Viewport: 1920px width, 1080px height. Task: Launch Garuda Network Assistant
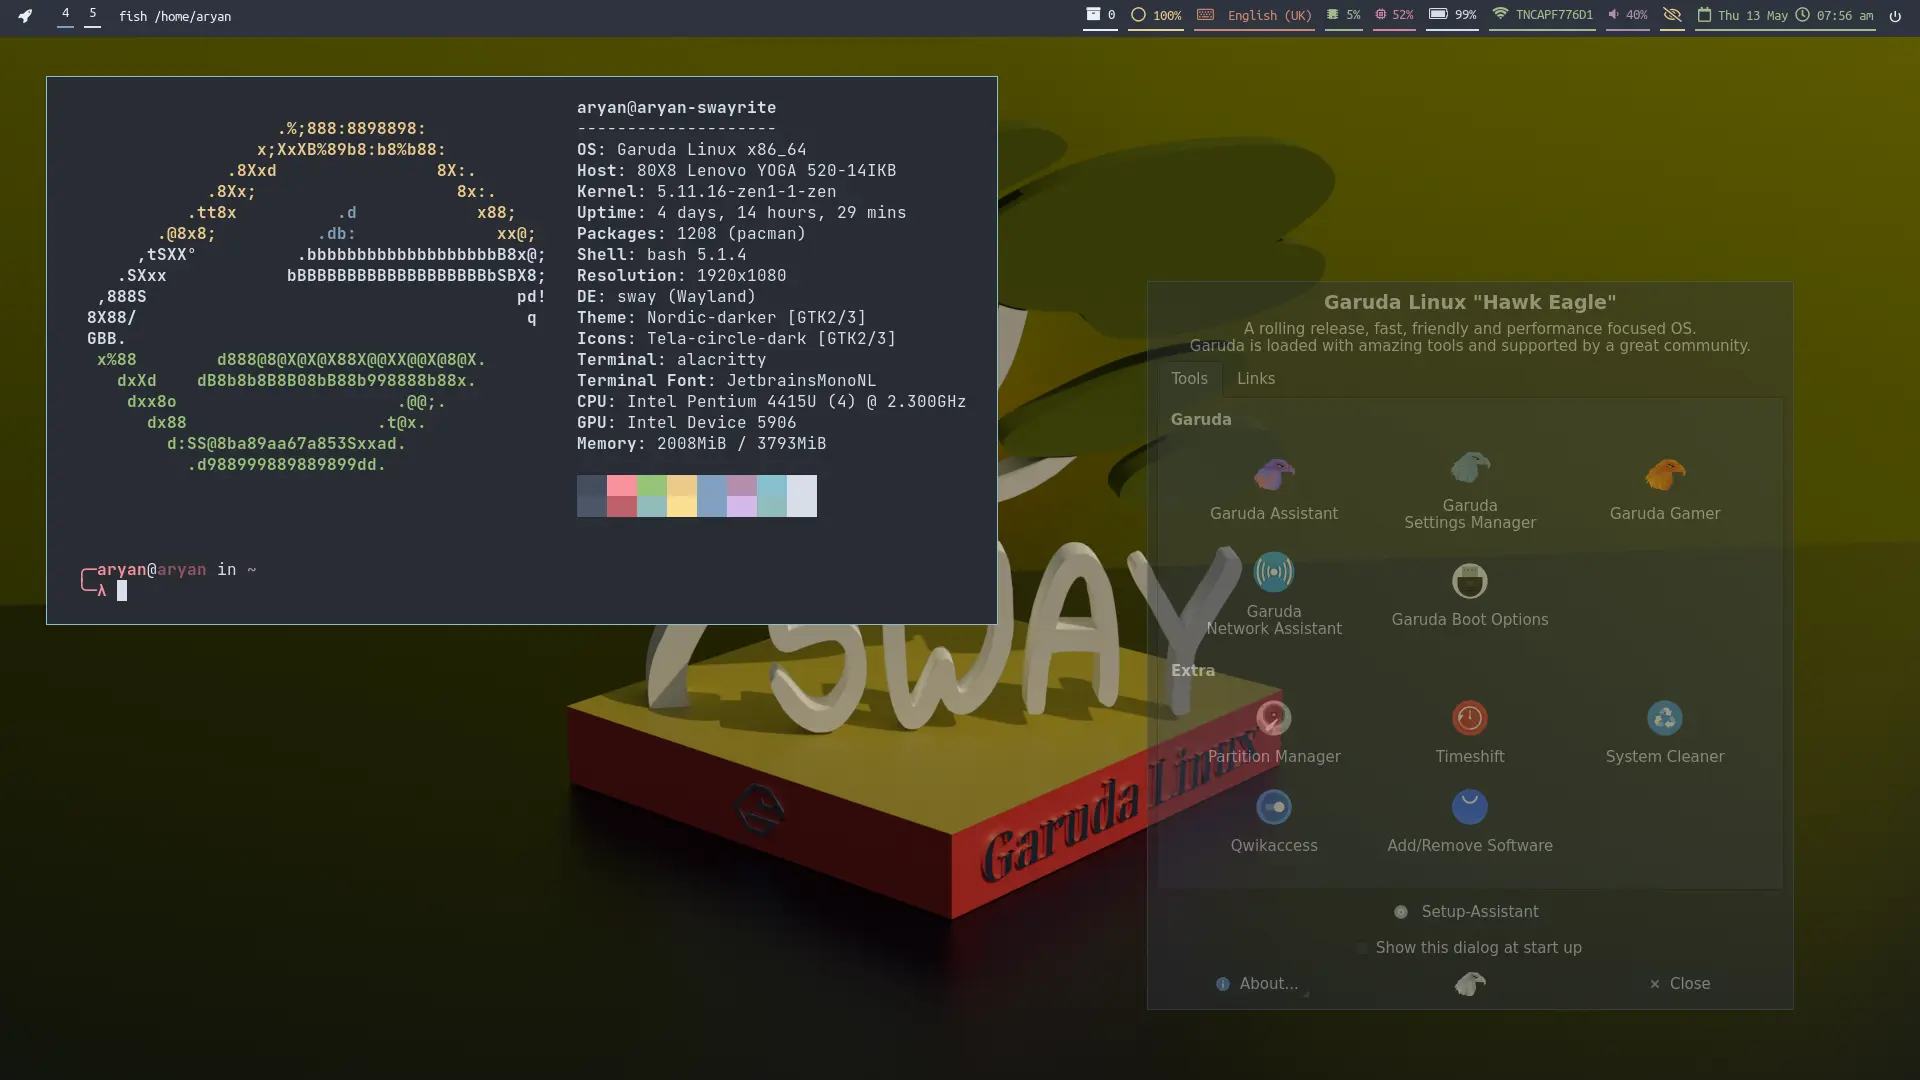click(x=1274, y=593)
